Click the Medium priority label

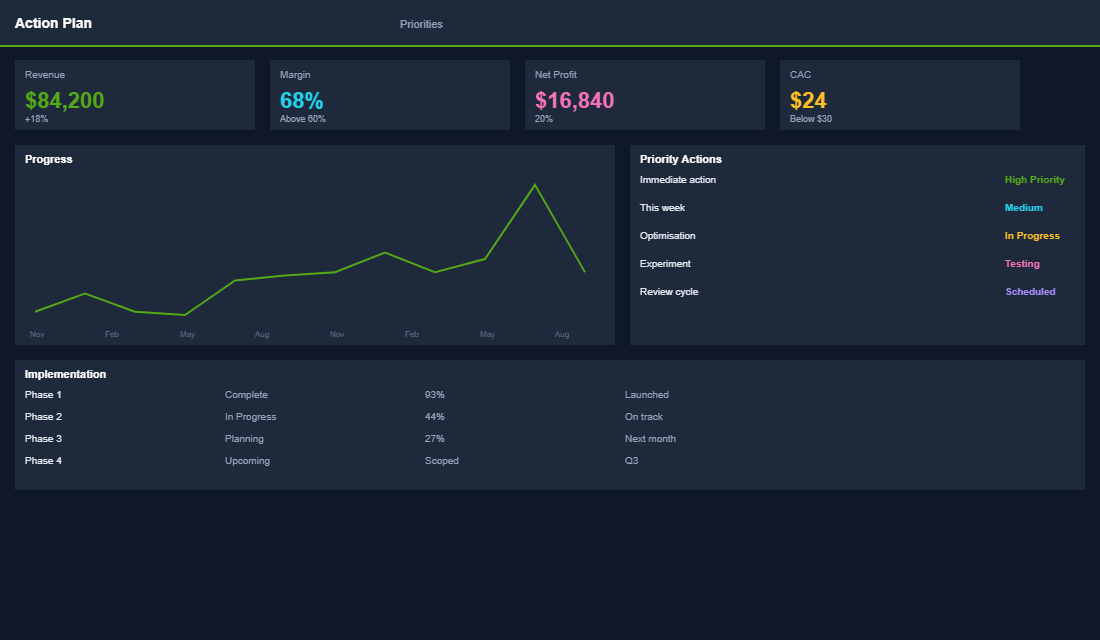1023,208
